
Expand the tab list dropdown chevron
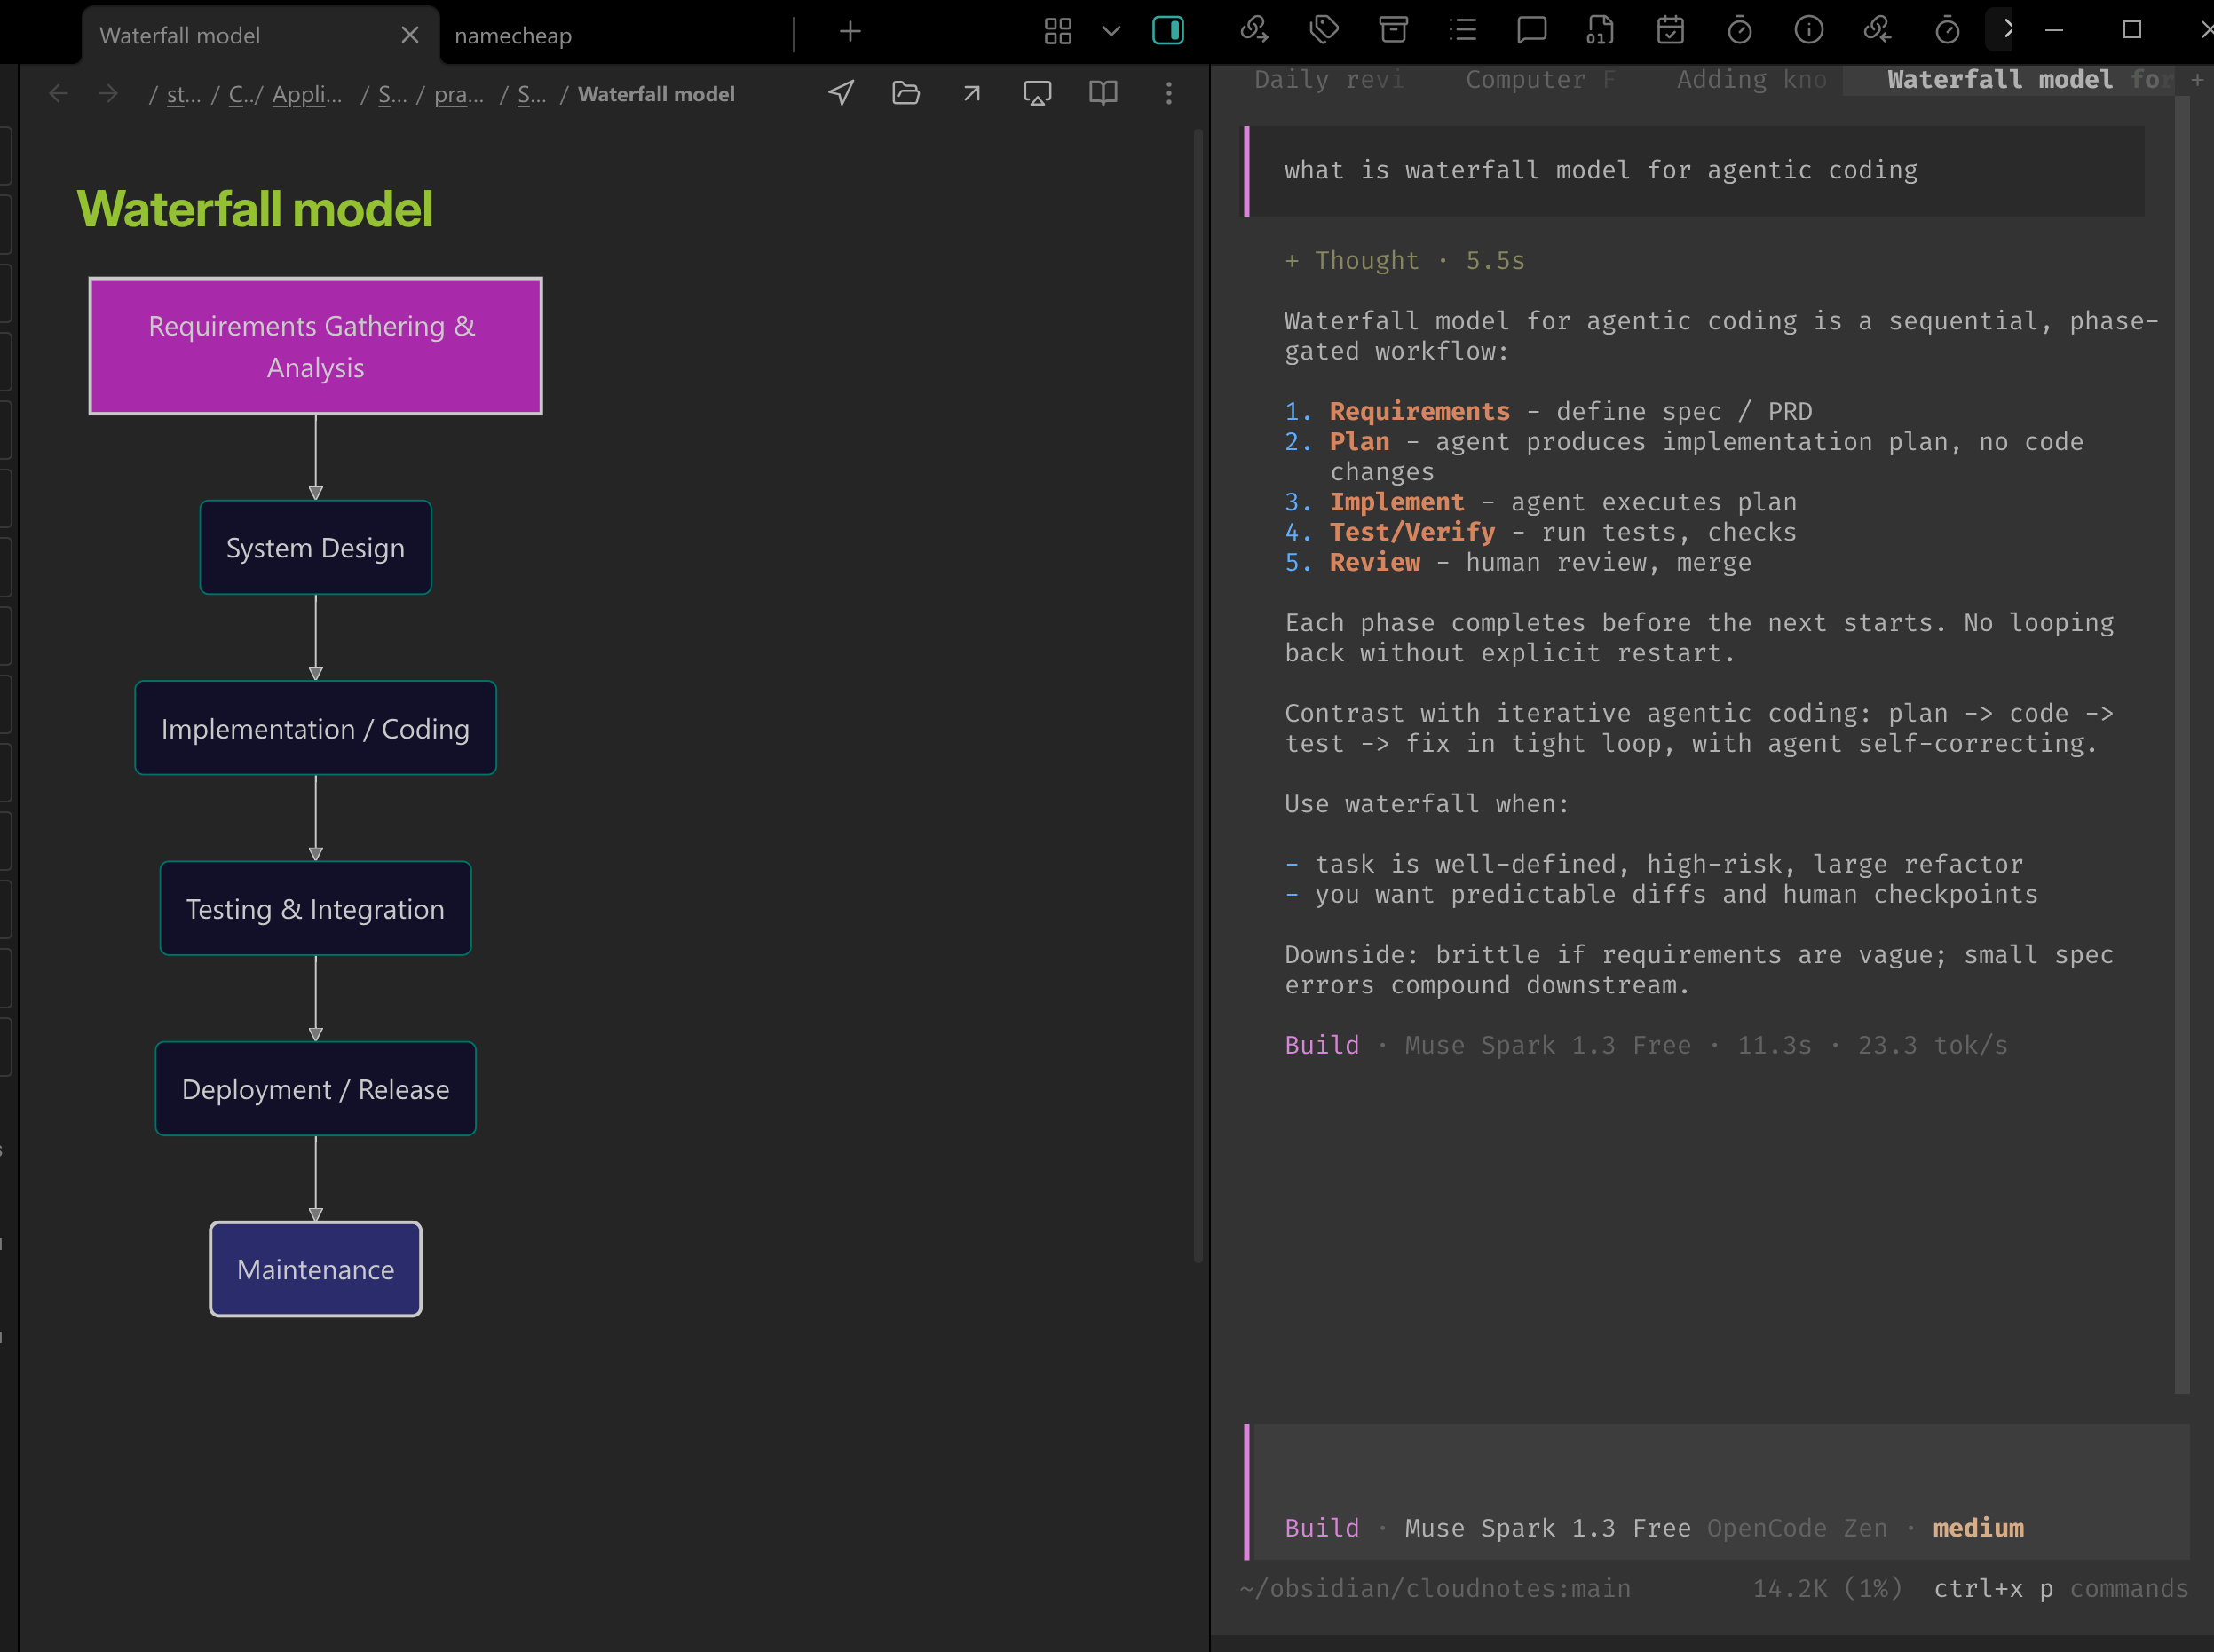(x=1110, y=31)
